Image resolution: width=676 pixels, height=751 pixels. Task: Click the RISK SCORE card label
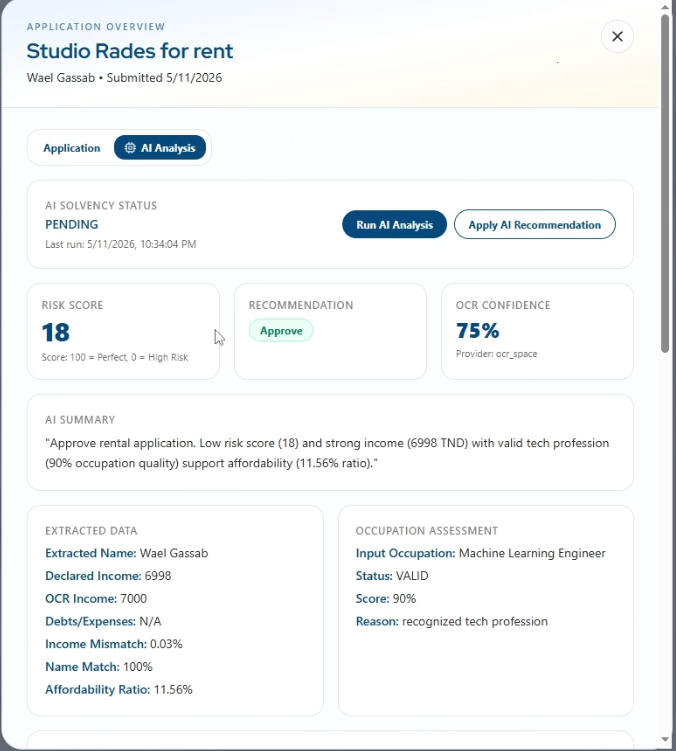tap(72, 306)
